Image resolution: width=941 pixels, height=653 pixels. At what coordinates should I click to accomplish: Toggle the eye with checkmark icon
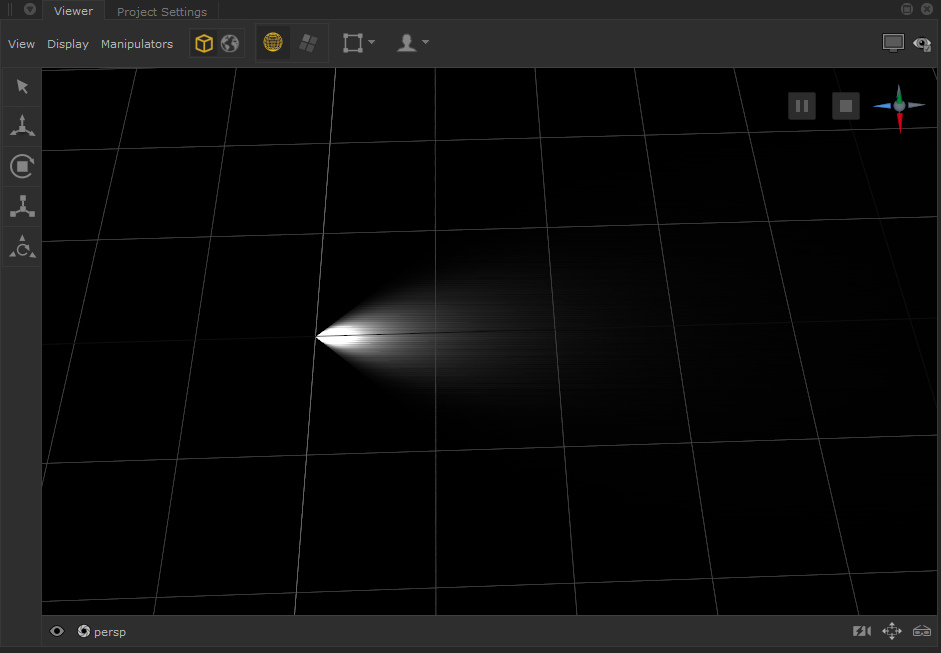pyautogui.click(x=922, y=44)
